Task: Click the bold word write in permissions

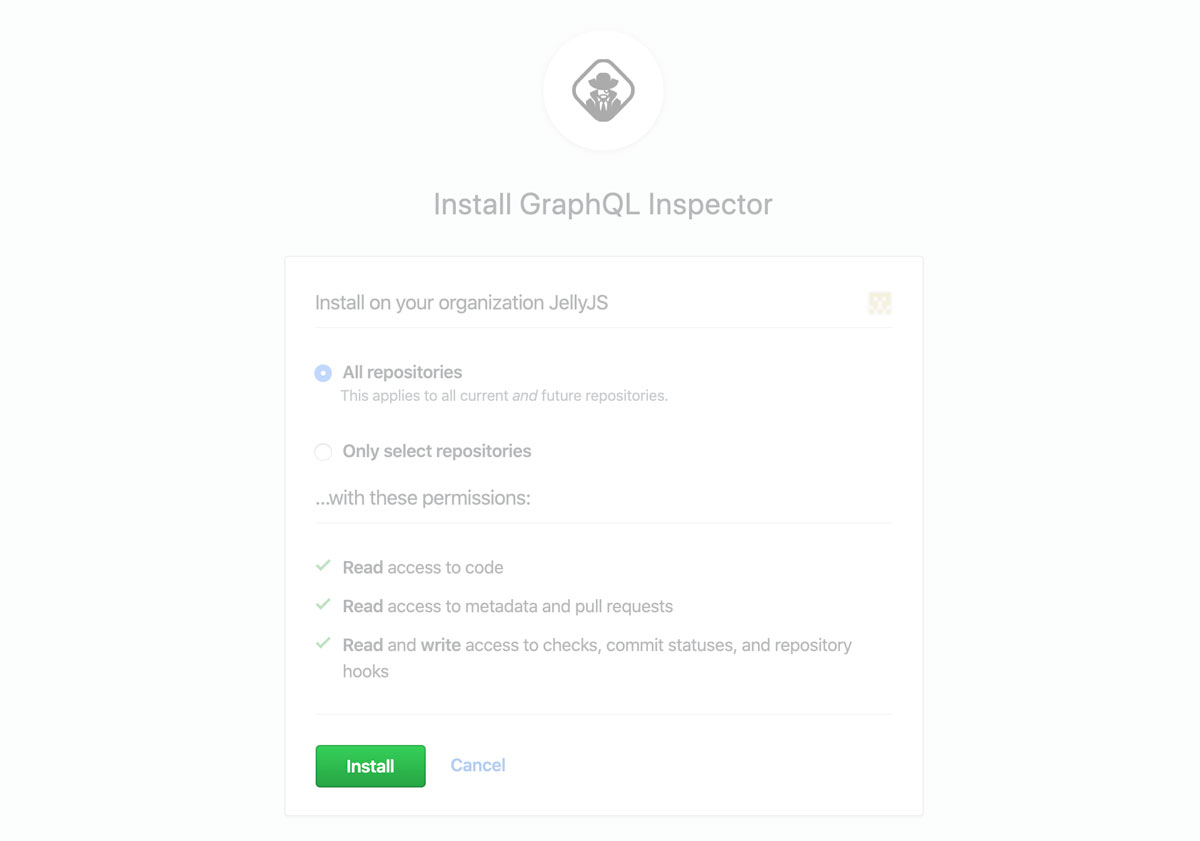Action: click(440, 645)
